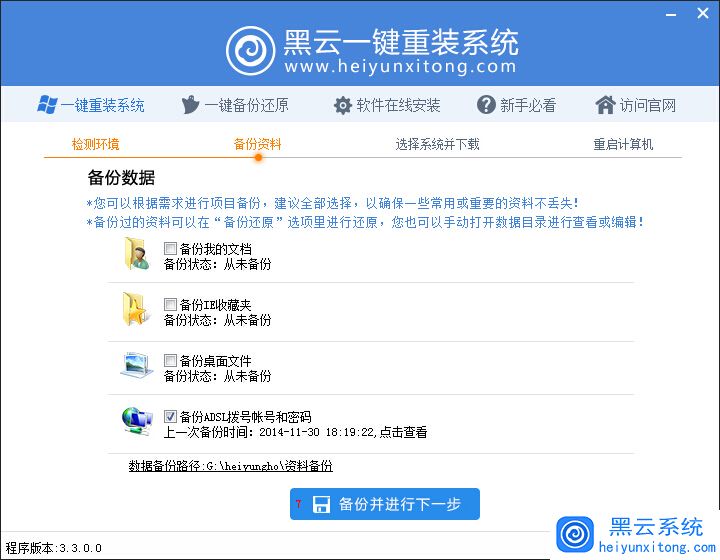Select the 备份资料 step tab
Image resolution: width=720 pixels, height=560 pixels.
tap(257, 144)
